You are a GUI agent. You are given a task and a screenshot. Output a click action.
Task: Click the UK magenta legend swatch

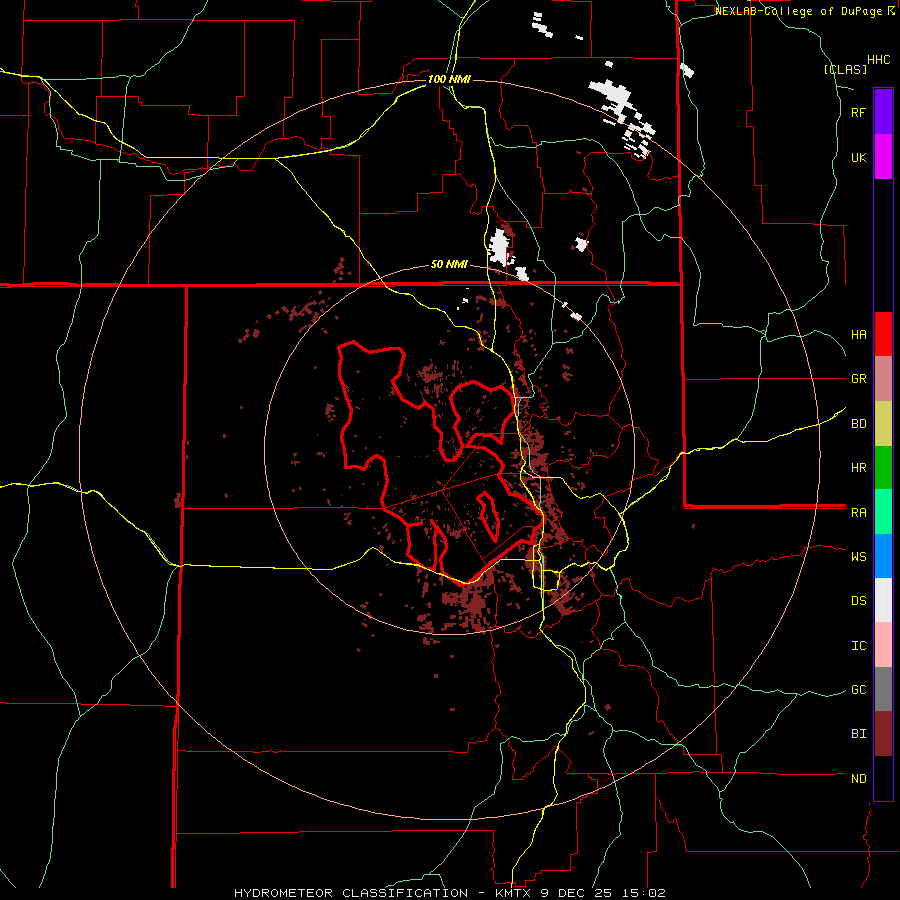[x=883, y=157]
